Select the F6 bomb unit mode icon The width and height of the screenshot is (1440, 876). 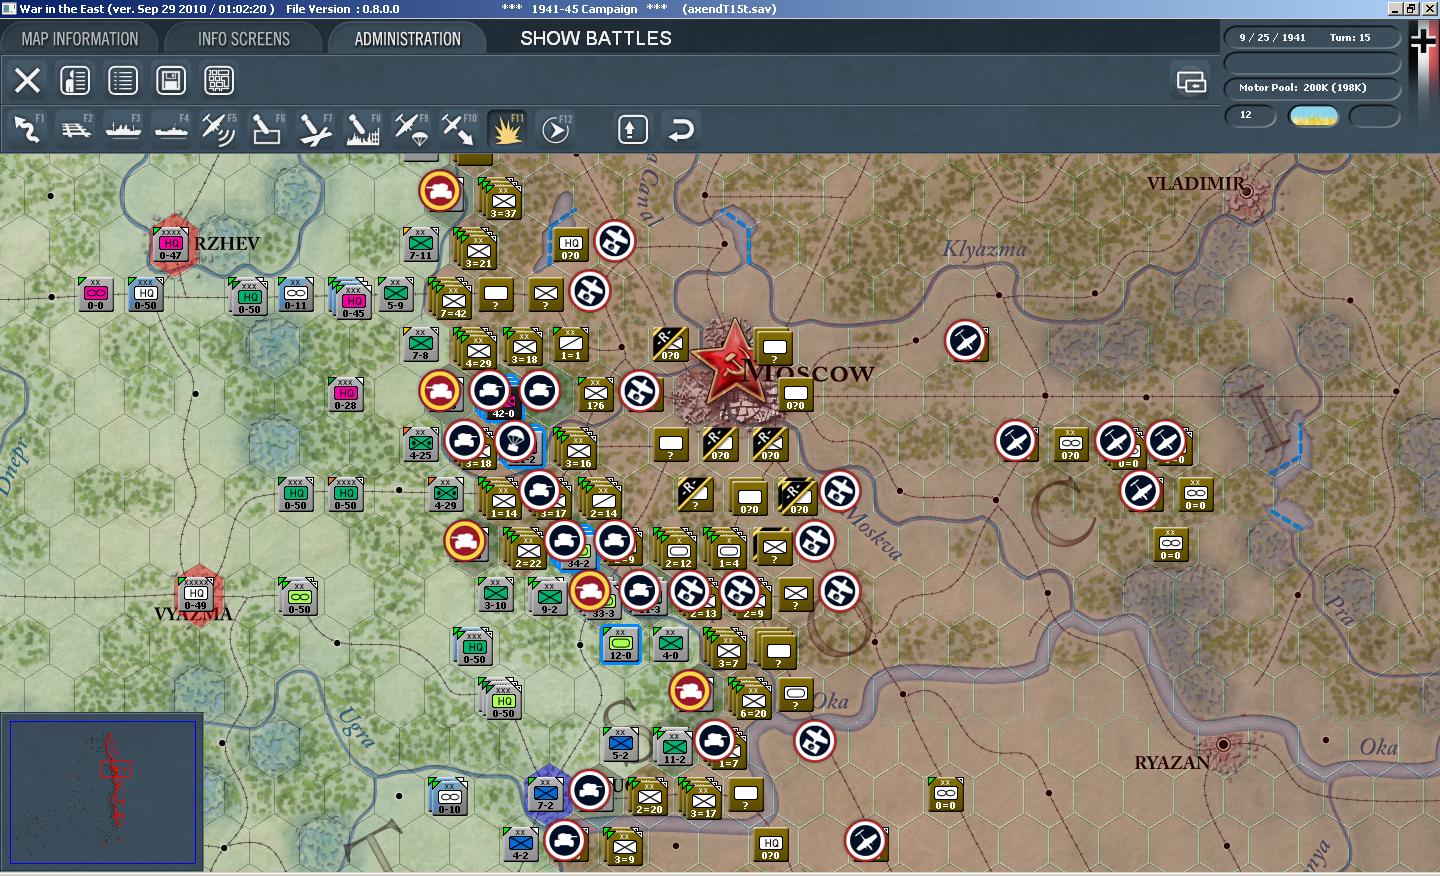click(267, 129)
